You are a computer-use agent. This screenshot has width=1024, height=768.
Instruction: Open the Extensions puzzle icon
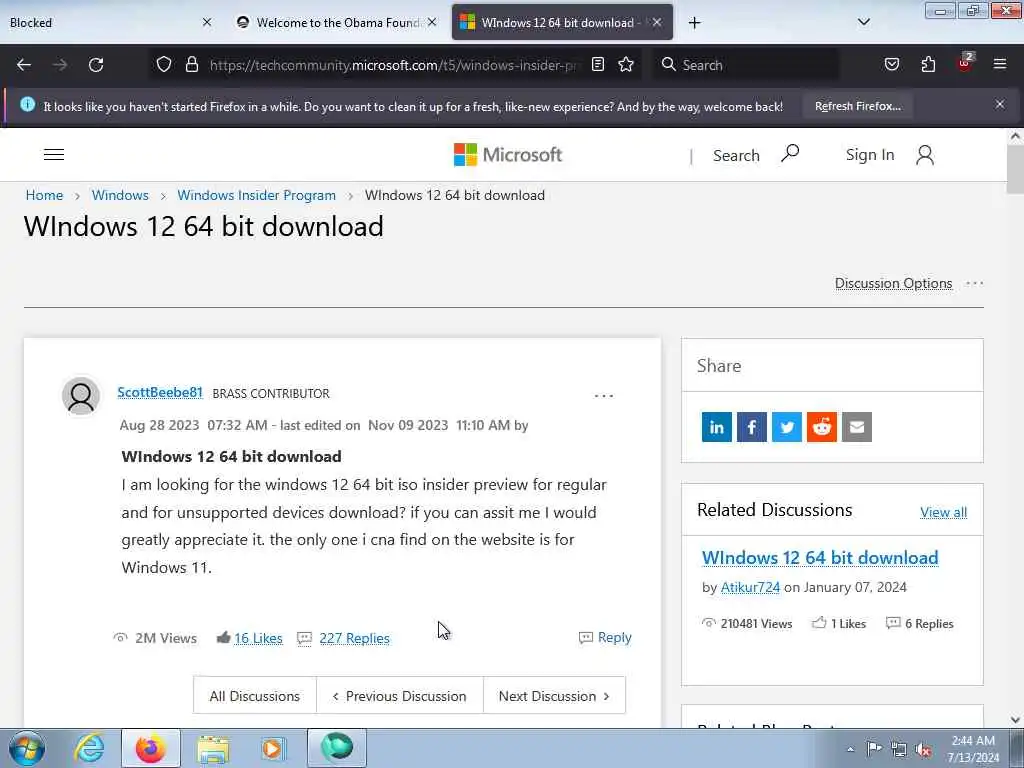(x=928, y=64)
